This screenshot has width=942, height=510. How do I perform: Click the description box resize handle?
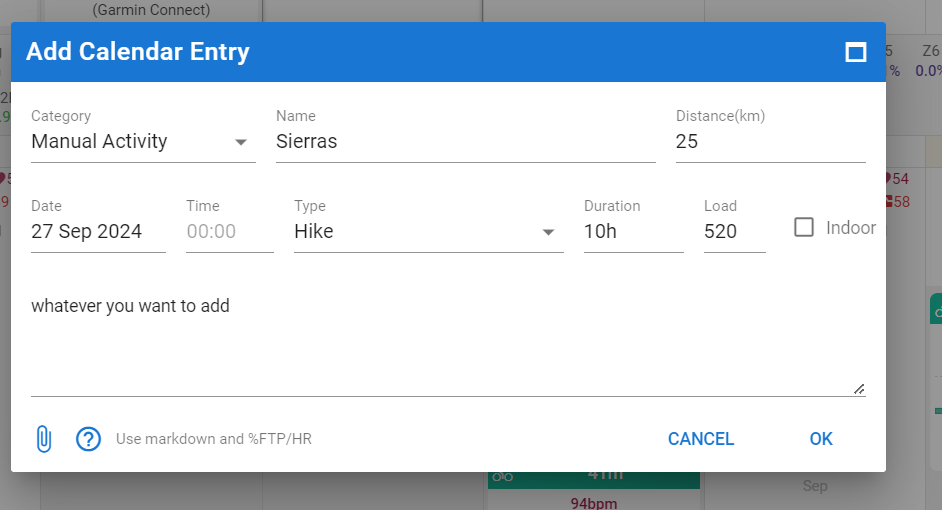[859, 389]
